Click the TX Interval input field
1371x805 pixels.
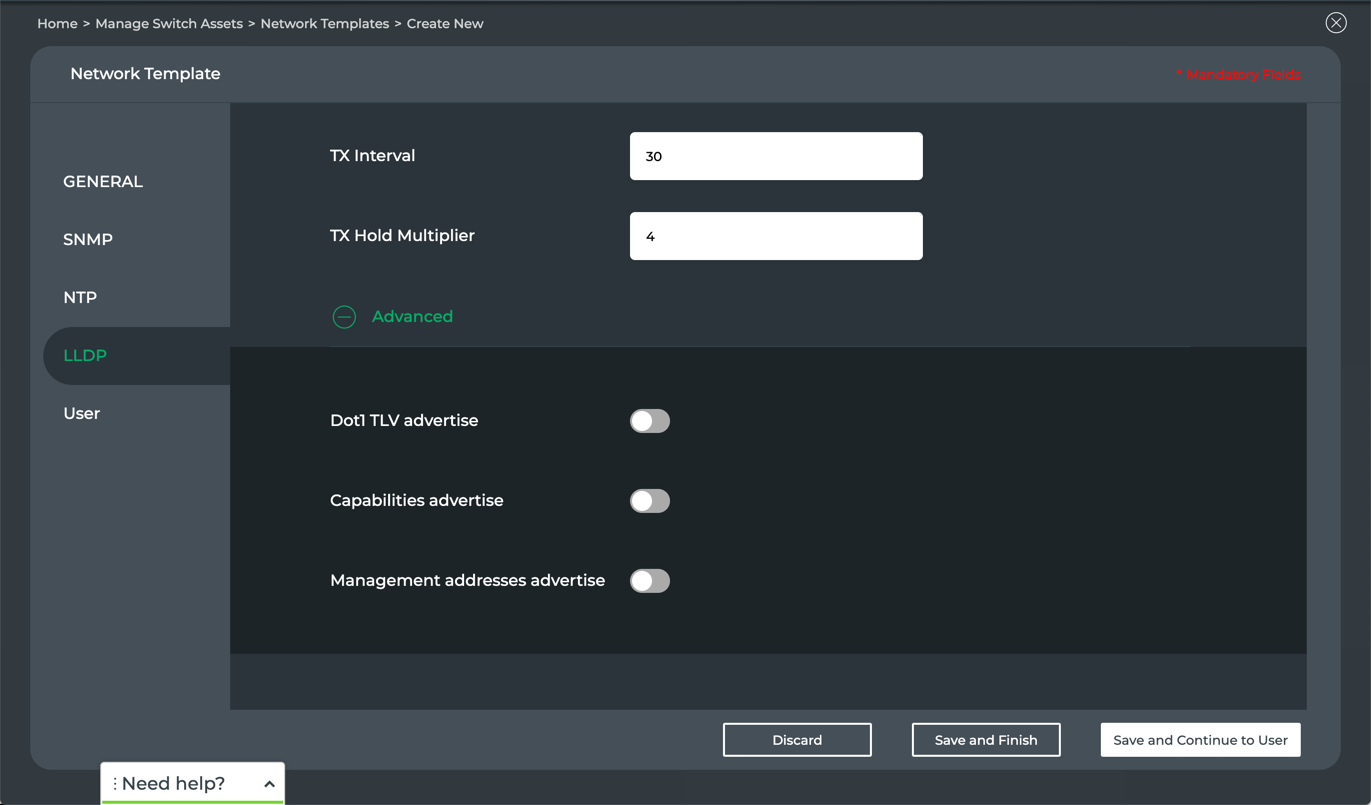[776, 157]
